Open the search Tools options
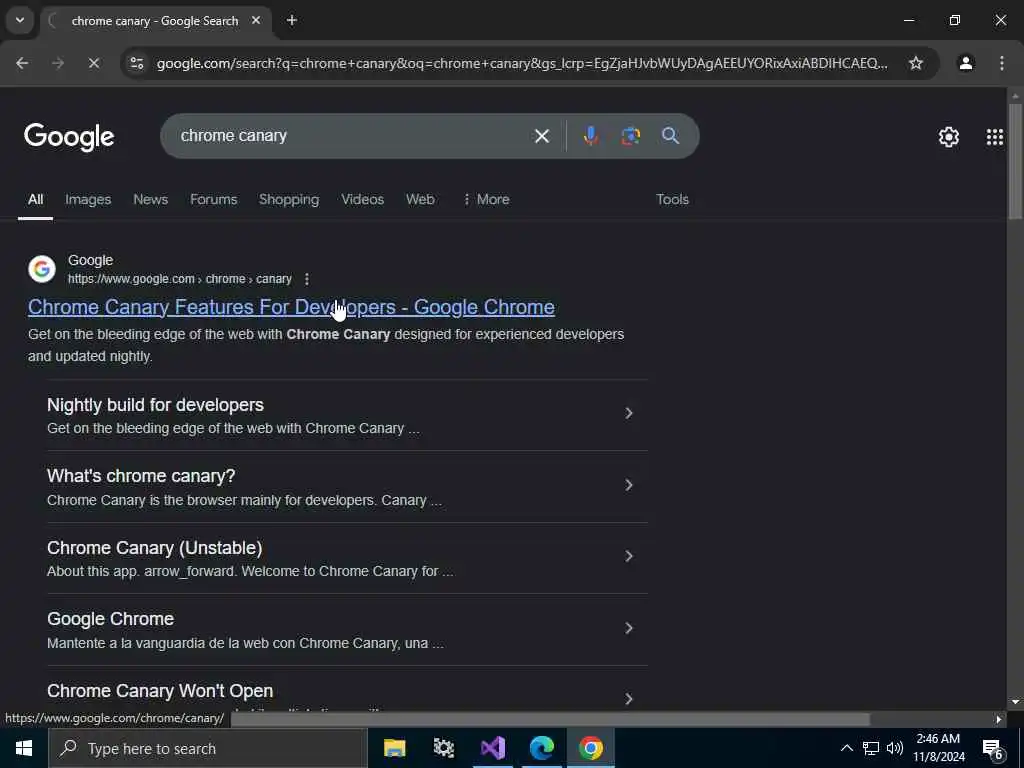 coord(672,200)
